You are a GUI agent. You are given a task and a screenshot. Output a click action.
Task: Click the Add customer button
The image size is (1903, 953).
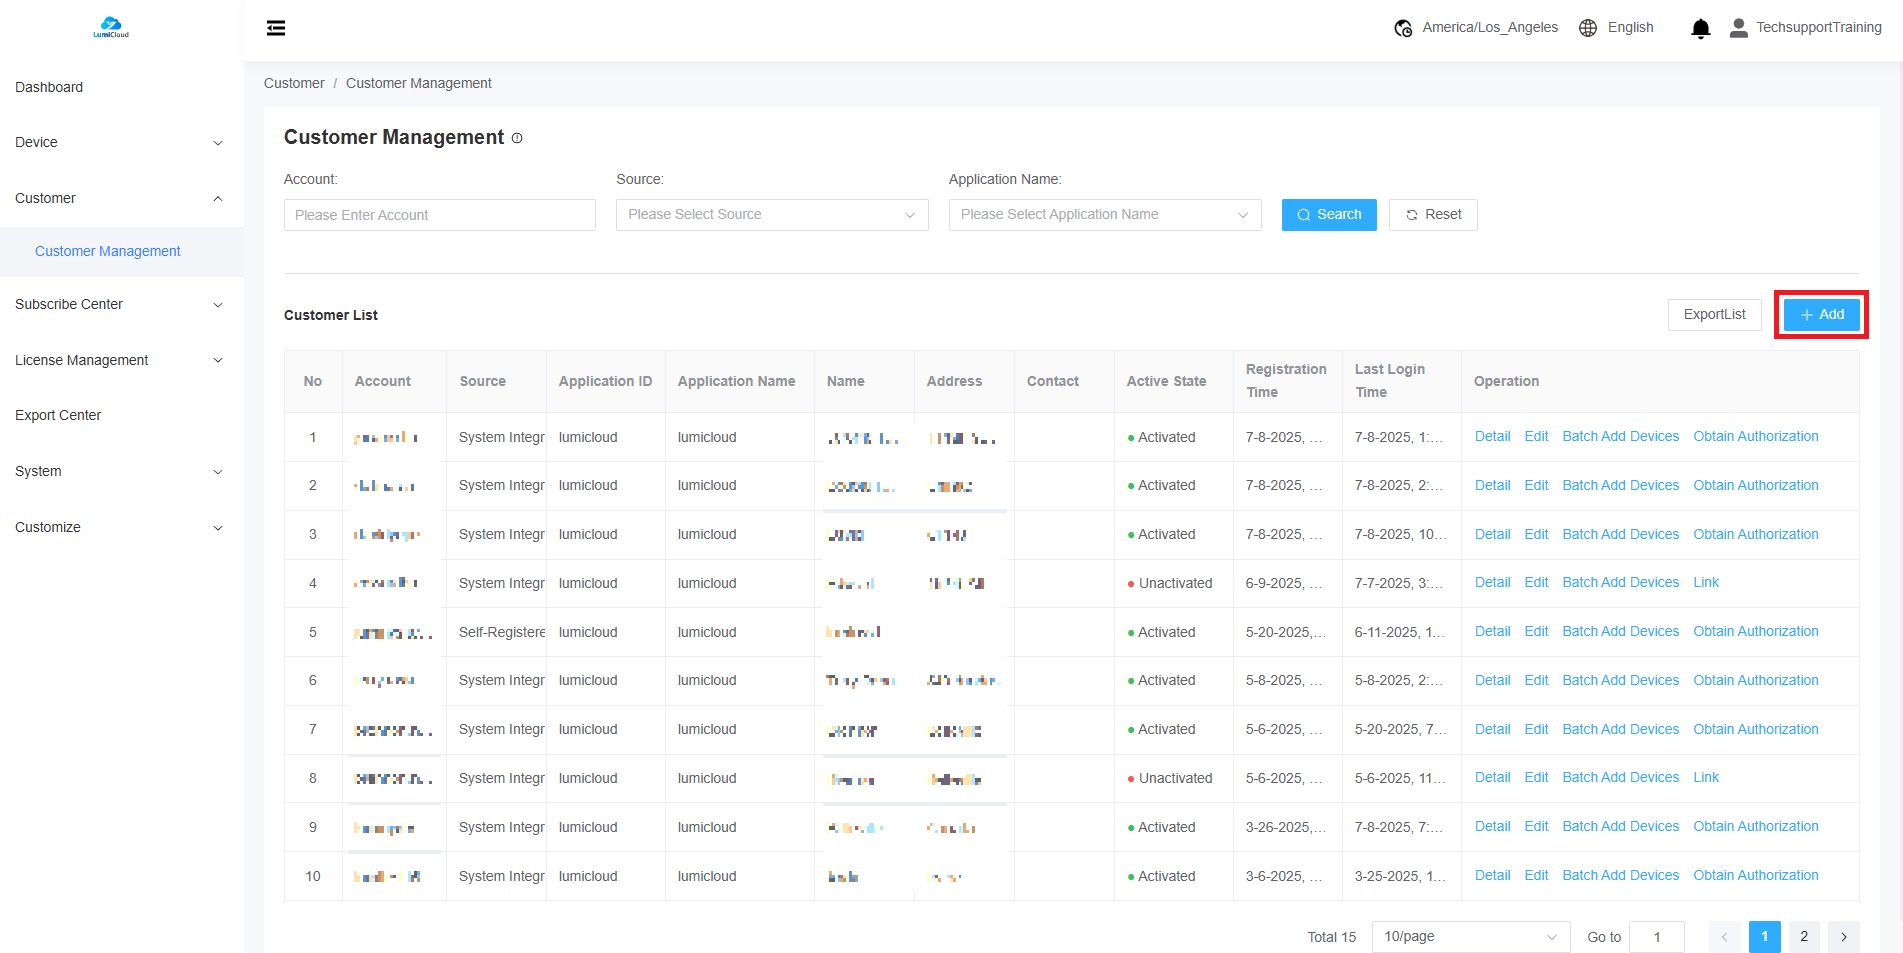[x=1821, y=314]
